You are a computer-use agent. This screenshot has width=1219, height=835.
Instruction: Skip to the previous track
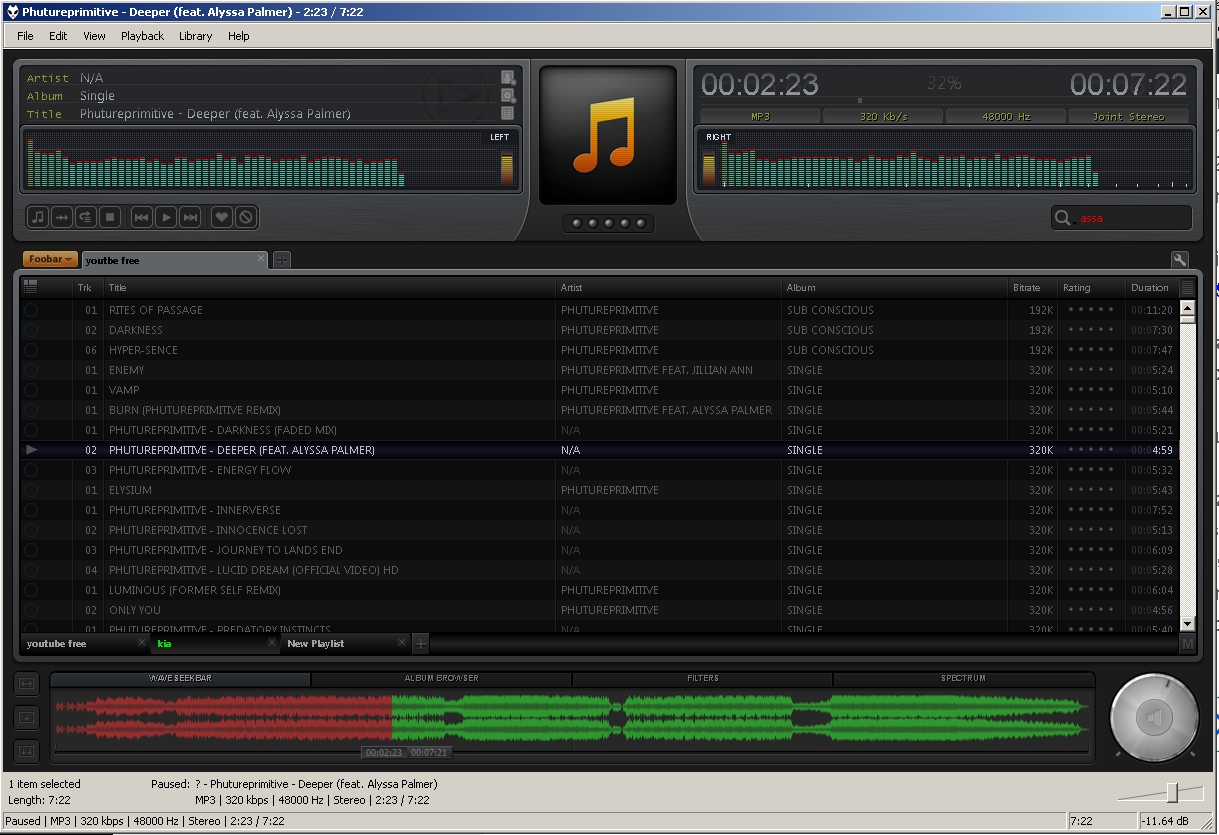click(x=142, y=217)
